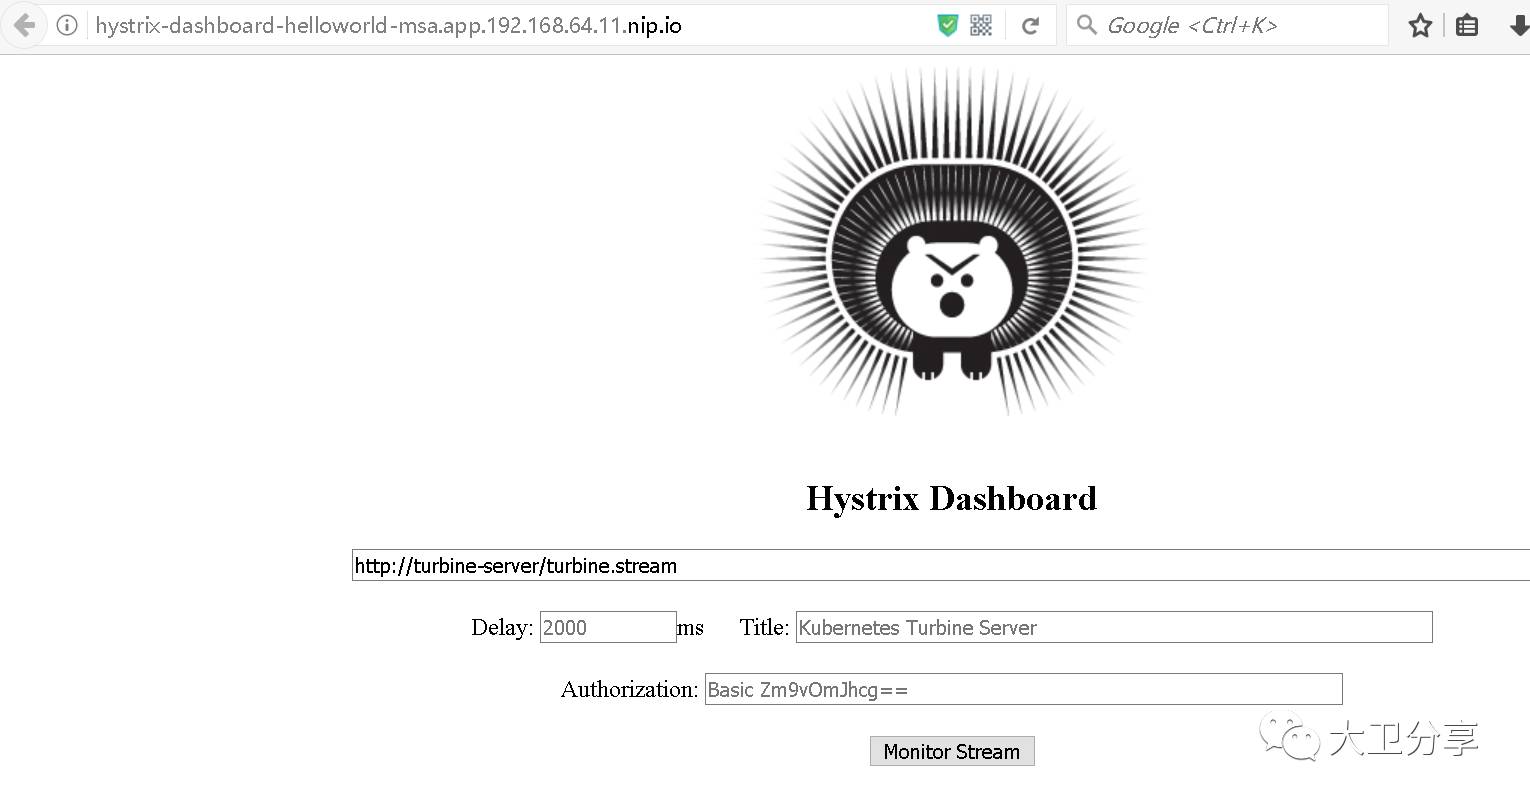1530x806 pixels.
Task: Go back using browser back arrow
Action: point(24,26)
